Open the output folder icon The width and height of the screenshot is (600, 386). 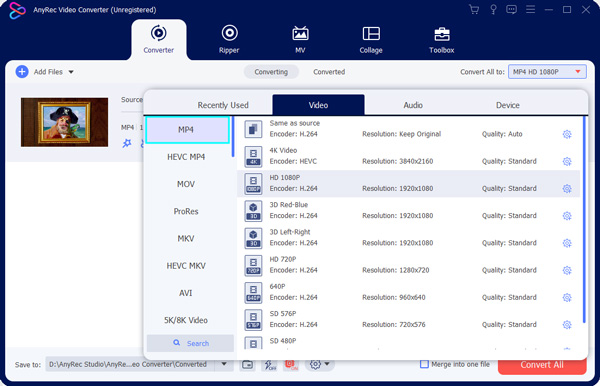pos(248,364)
